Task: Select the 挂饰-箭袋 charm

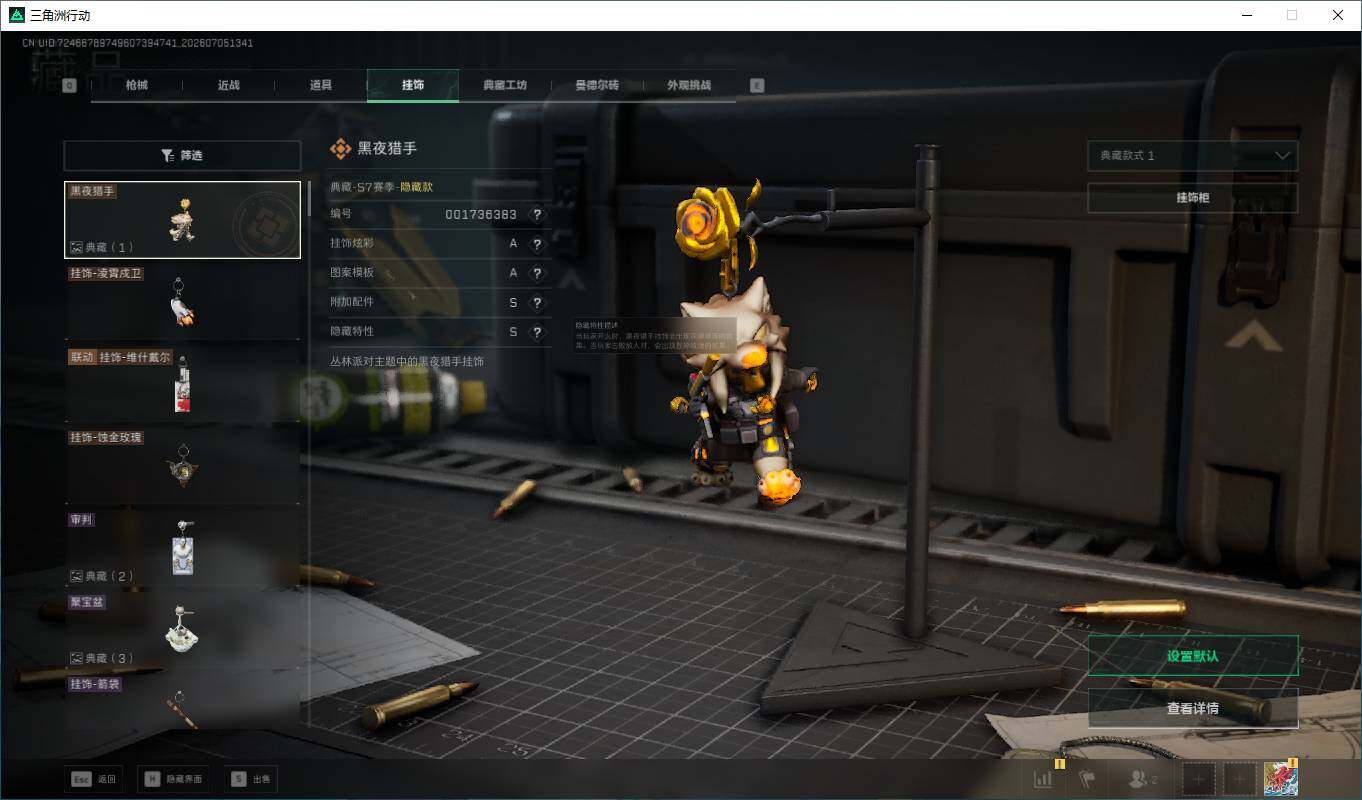Action: [x=182, y=702]
